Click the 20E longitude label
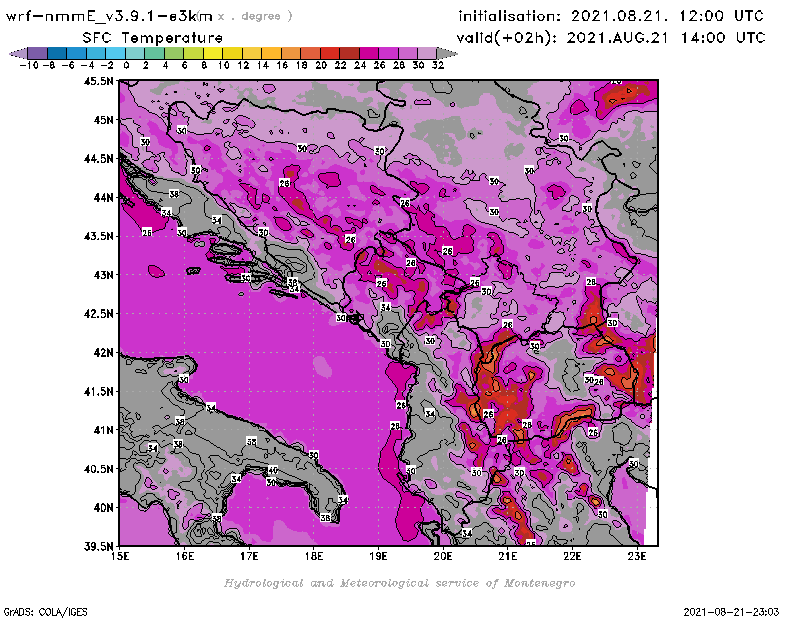This screenshot has width=800, height=618. pos(443,556)
